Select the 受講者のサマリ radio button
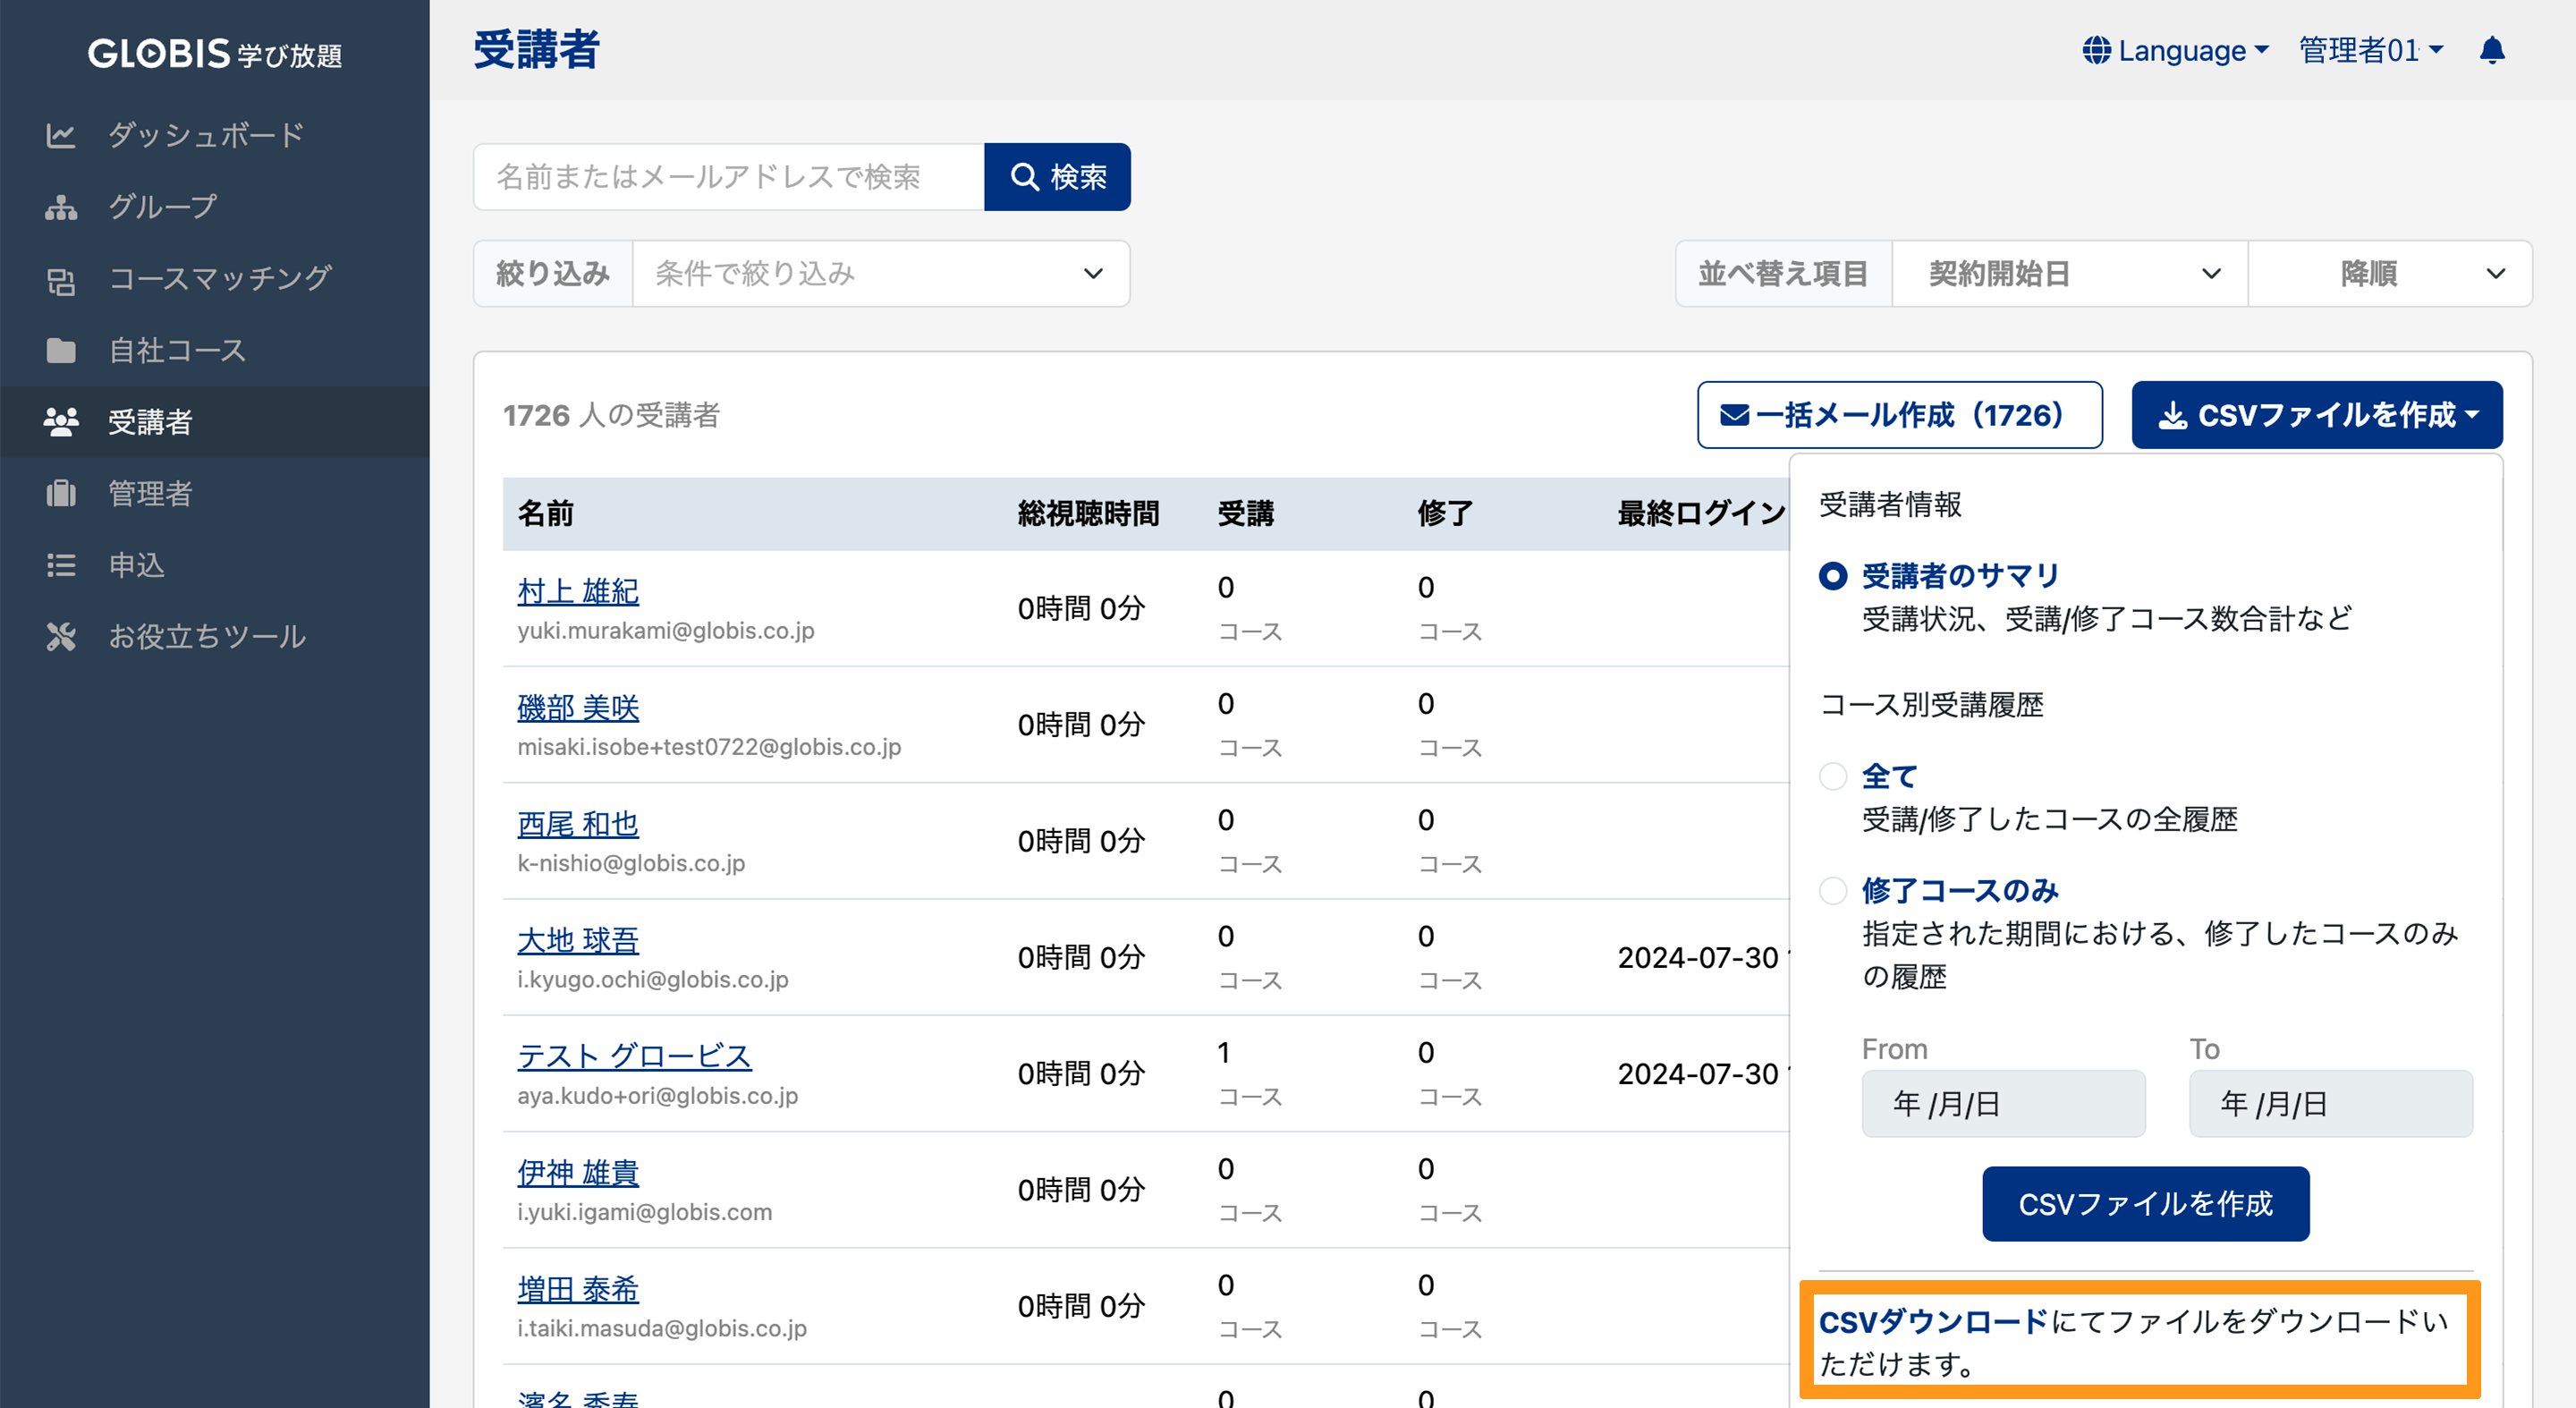 [1834, 575]
